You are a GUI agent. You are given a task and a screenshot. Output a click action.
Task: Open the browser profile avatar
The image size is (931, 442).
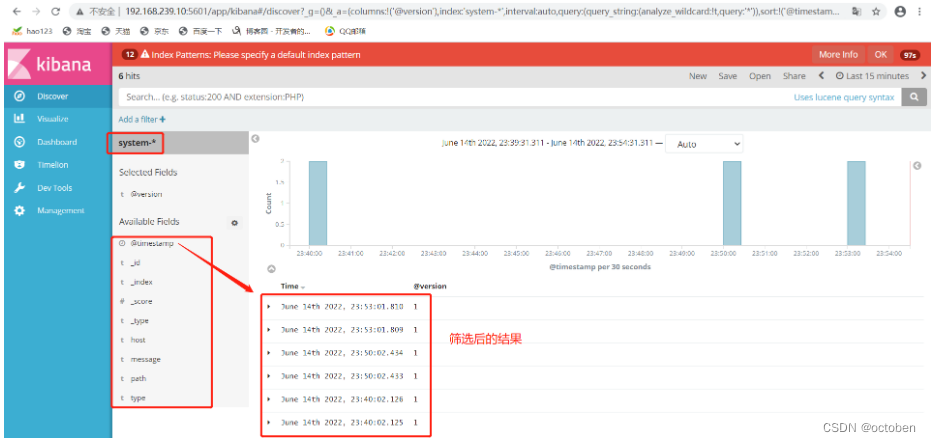point(901,11)
